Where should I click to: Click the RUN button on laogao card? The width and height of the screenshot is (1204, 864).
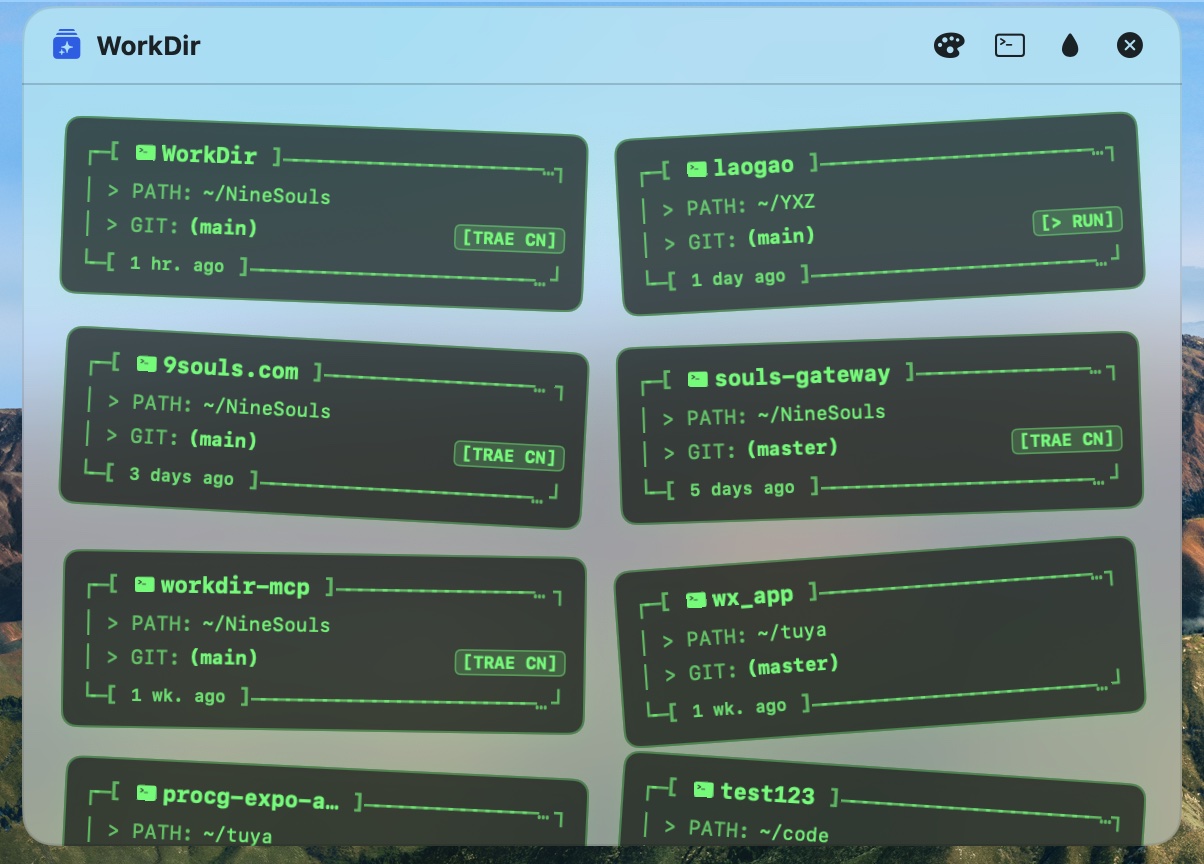pos(1077,221)
